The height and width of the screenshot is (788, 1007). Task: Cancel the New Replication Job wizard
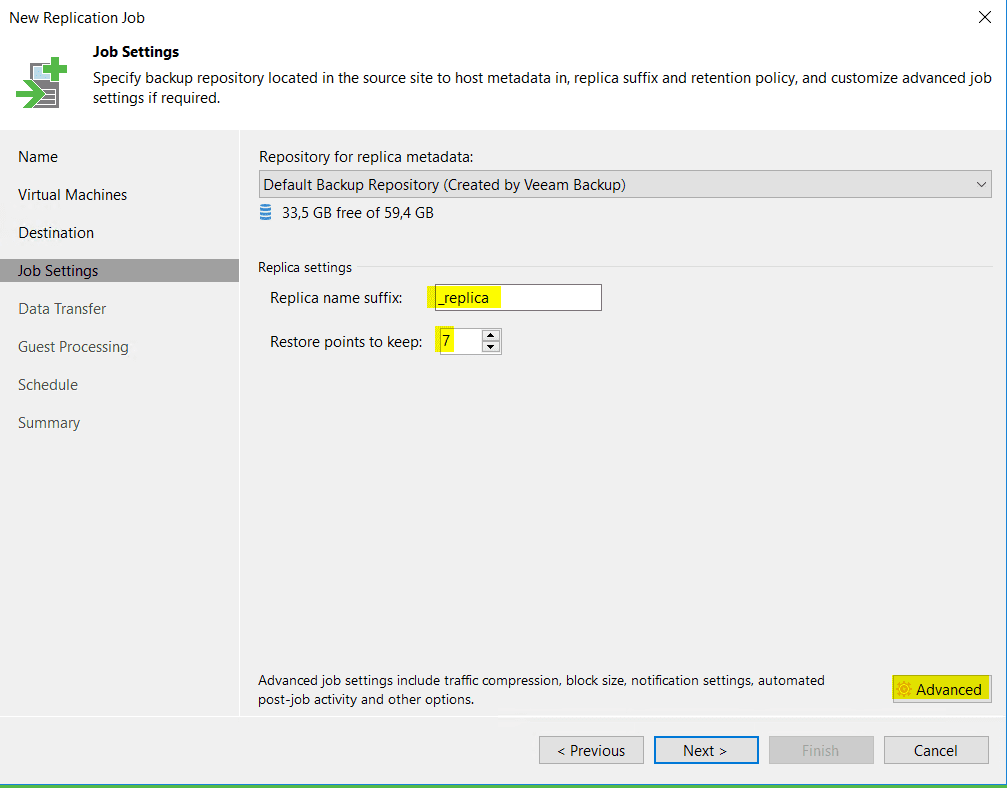936,750
